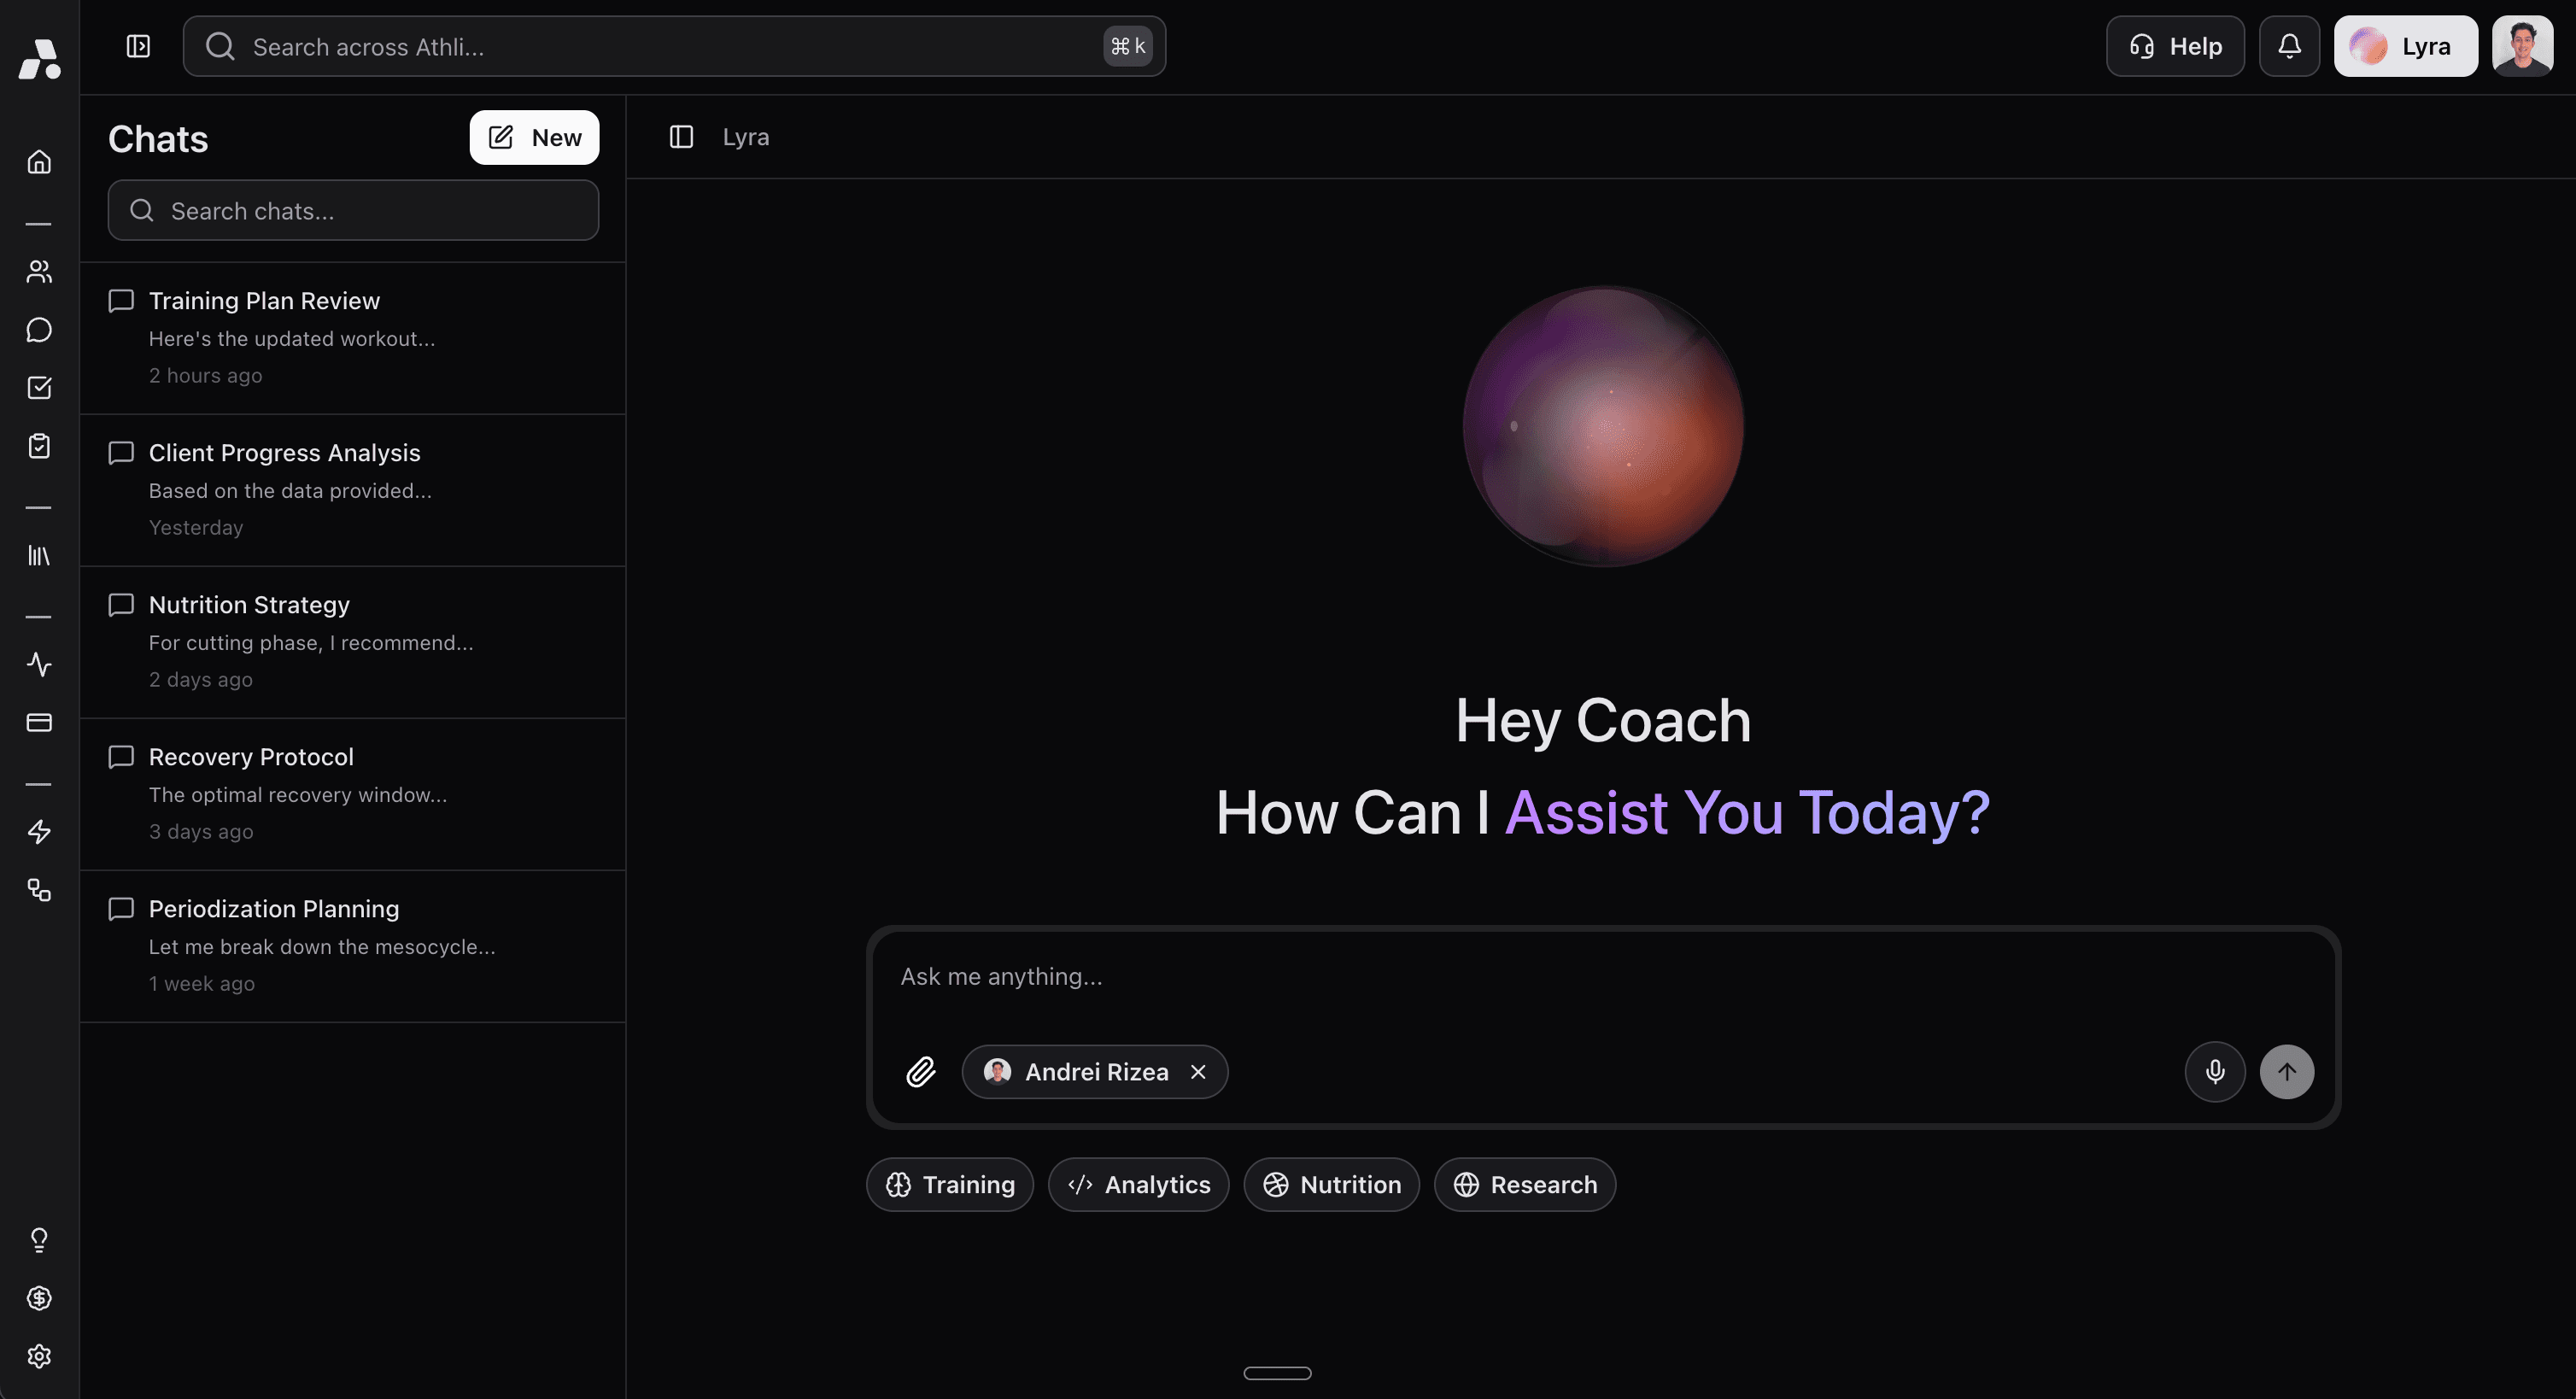Select the Workflow nodes icon in sidebar
This screenshot has height=1399, width=2576.
[39, 891]
